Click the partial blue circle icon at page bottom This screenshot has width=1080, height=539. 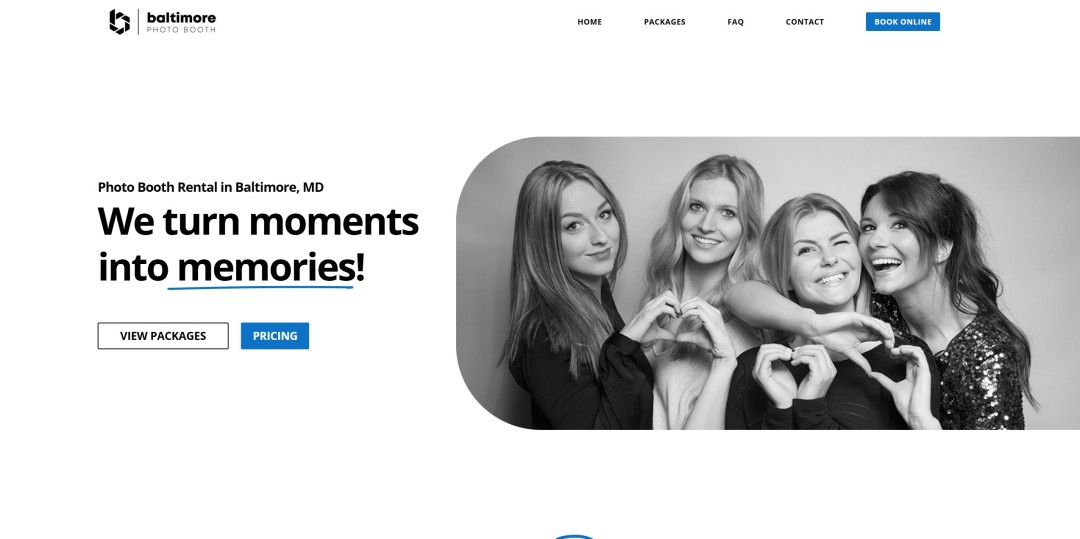click(x=574, y=536)
